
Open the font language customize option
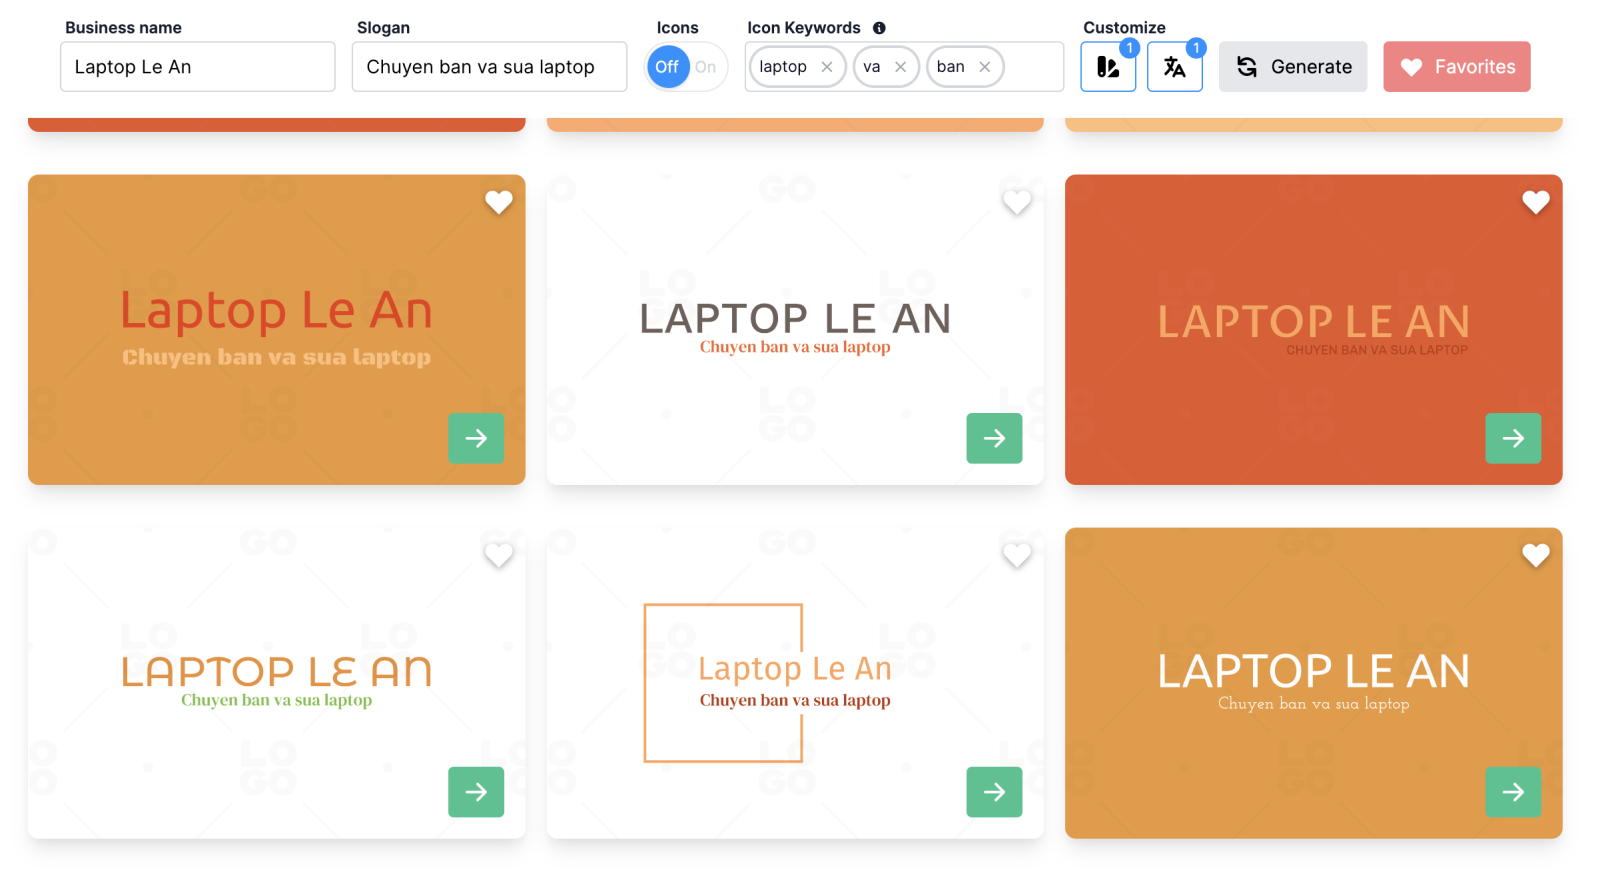(x=1175, y=67)
